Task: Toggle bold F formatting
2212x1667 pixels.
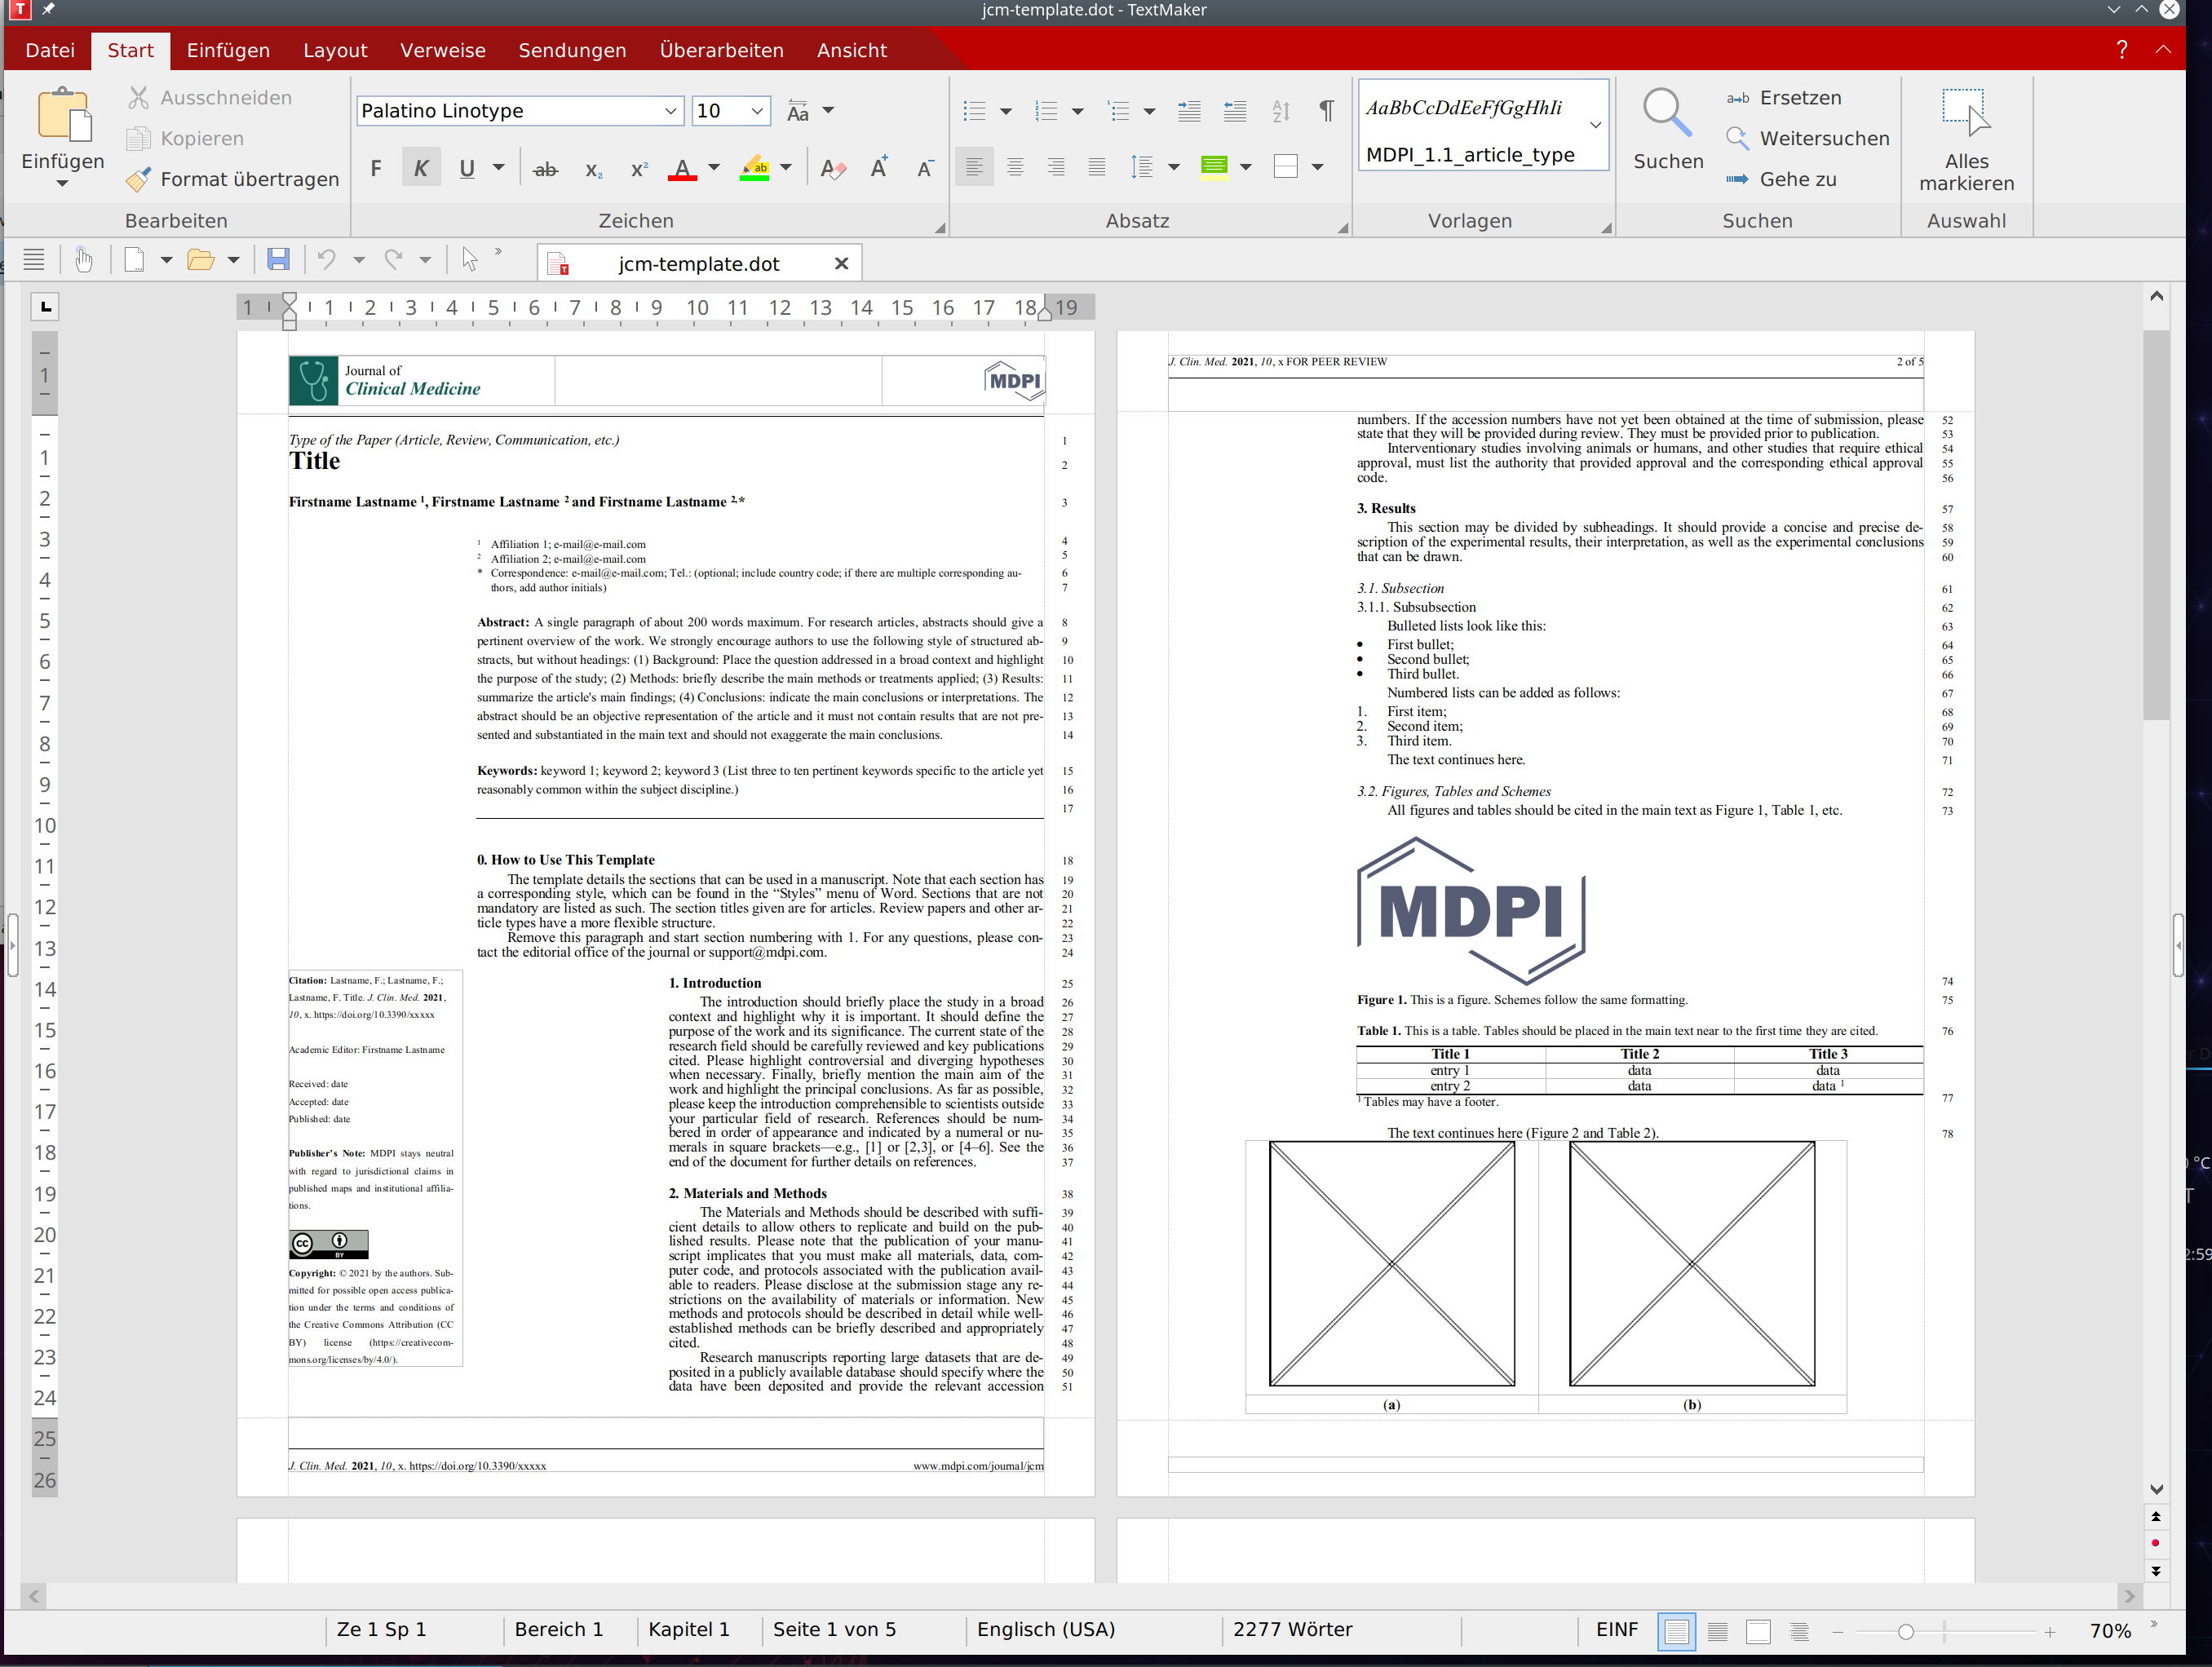Action: (376, 169)
